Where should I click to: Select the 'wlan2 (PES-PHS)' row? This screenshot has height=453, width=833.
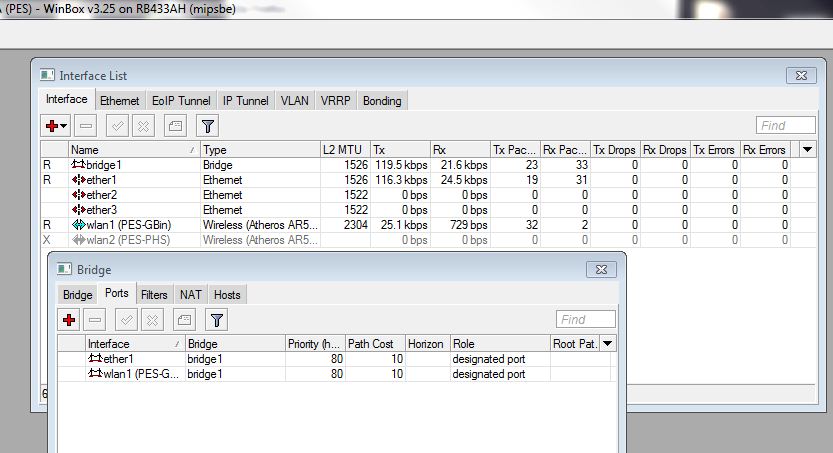click(428, 240)
